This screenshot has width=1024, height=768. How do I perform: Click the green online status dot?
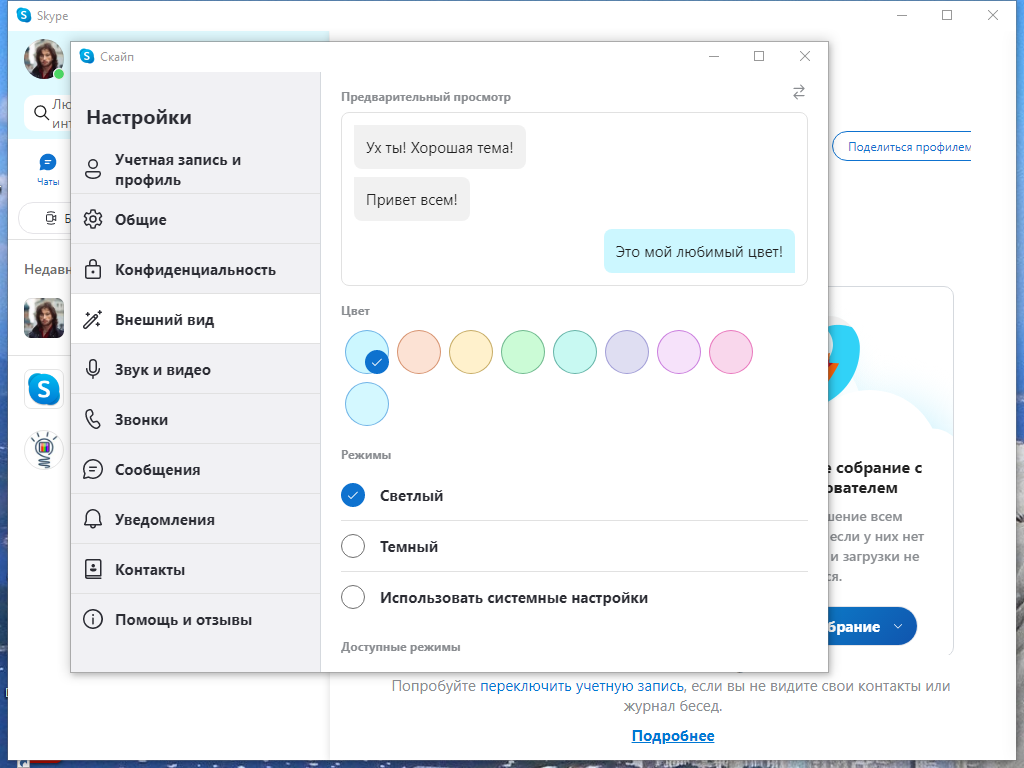59,74
